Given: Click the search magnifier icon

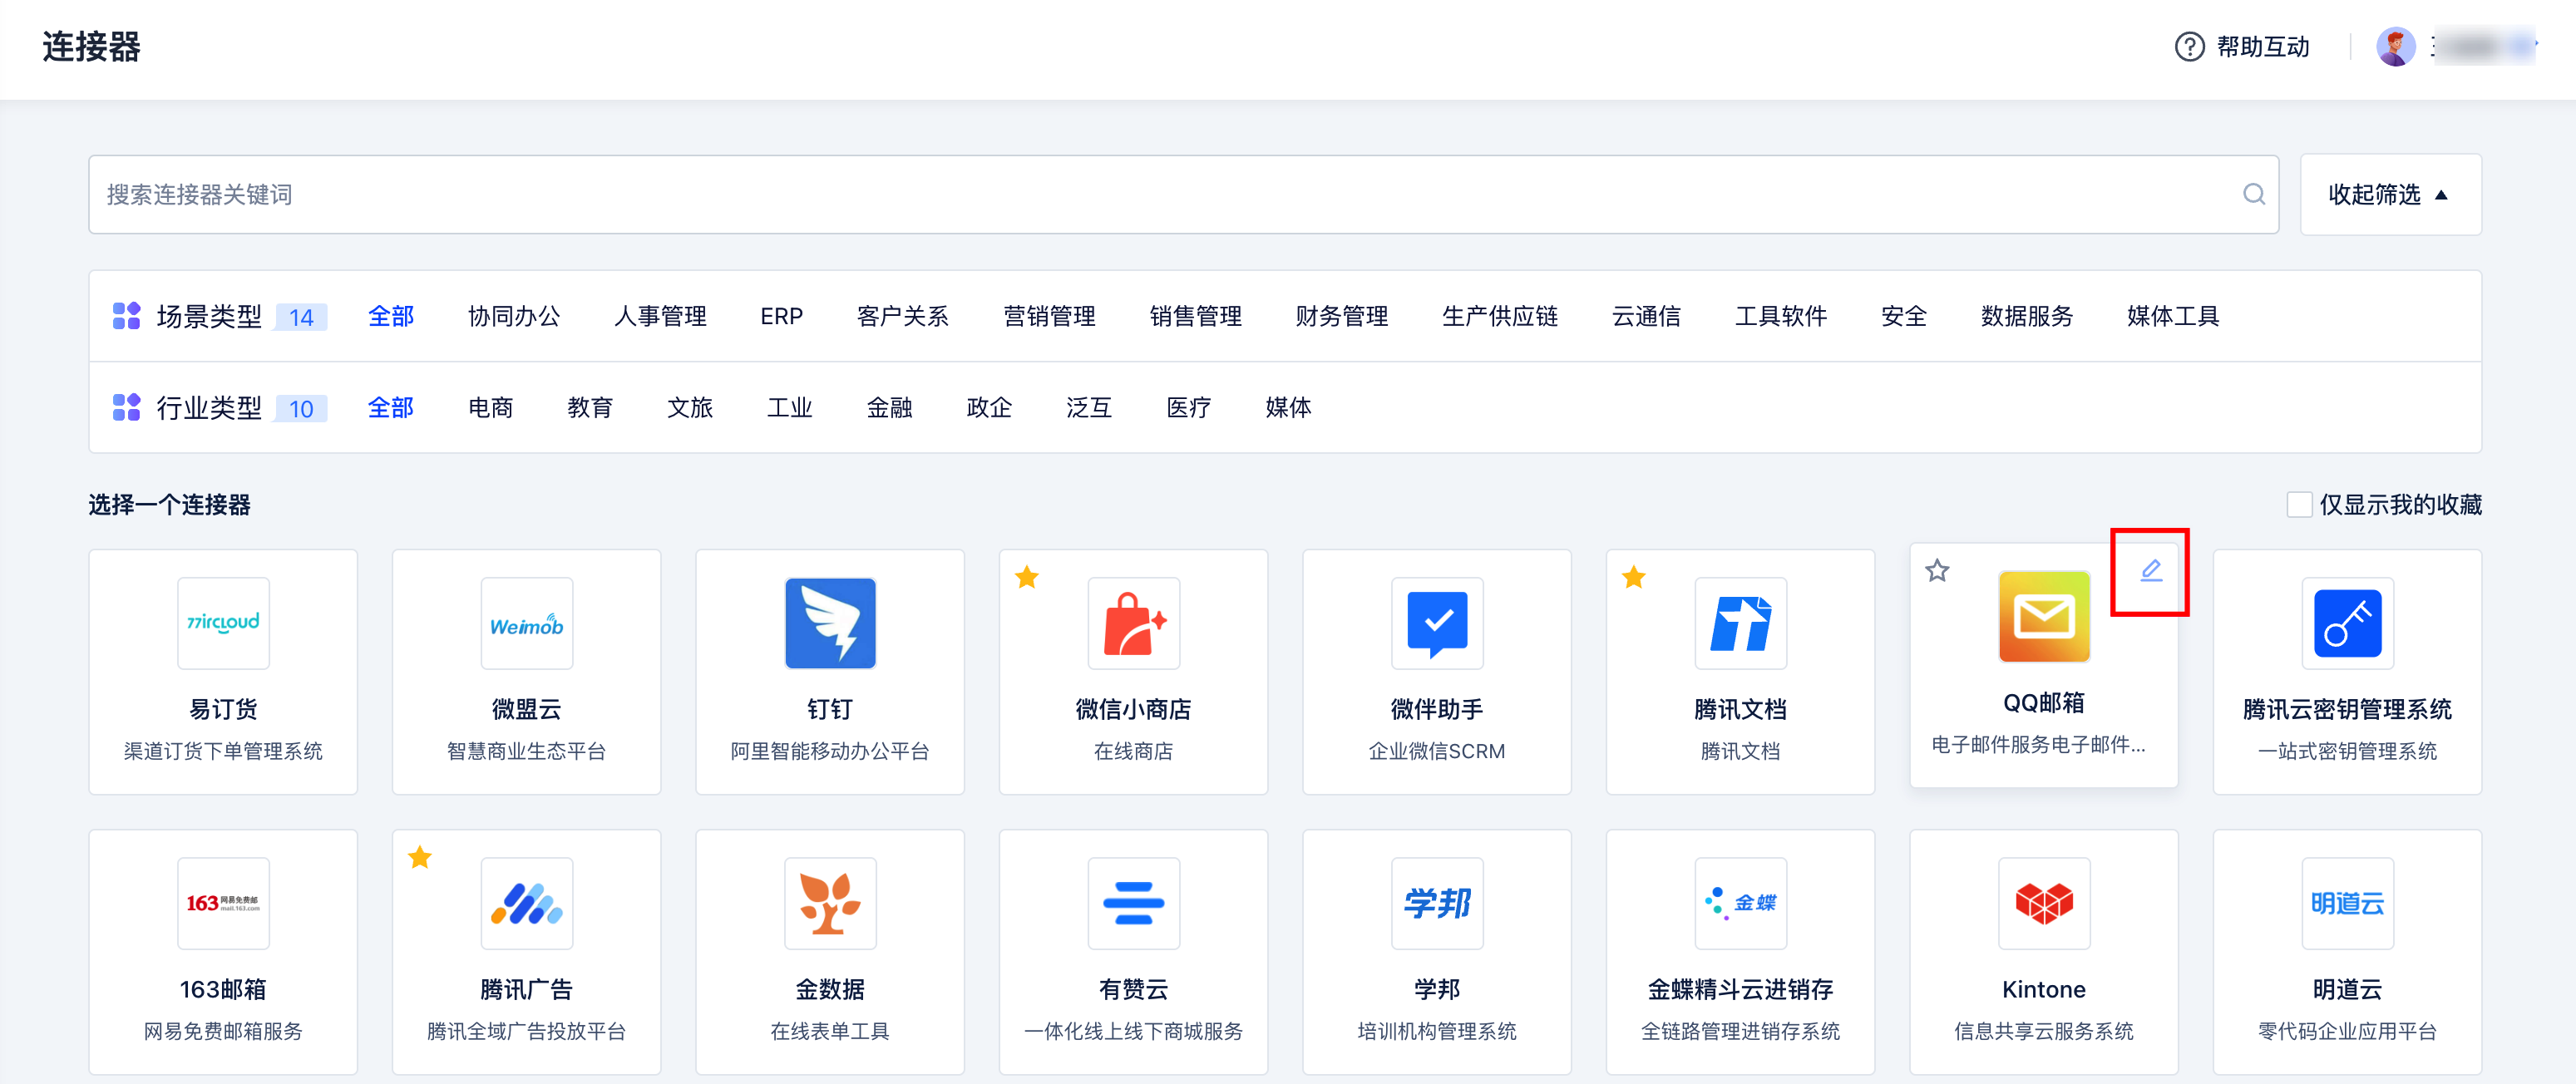Looking at the screenshot, I should pos(2253,194).
